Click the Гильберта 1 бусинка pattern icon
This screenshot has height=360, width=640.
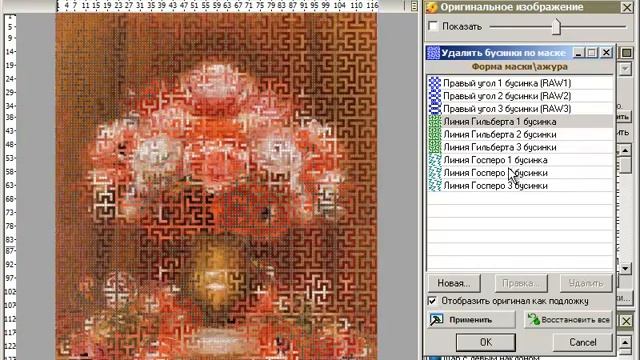click(x=435, y=122)
